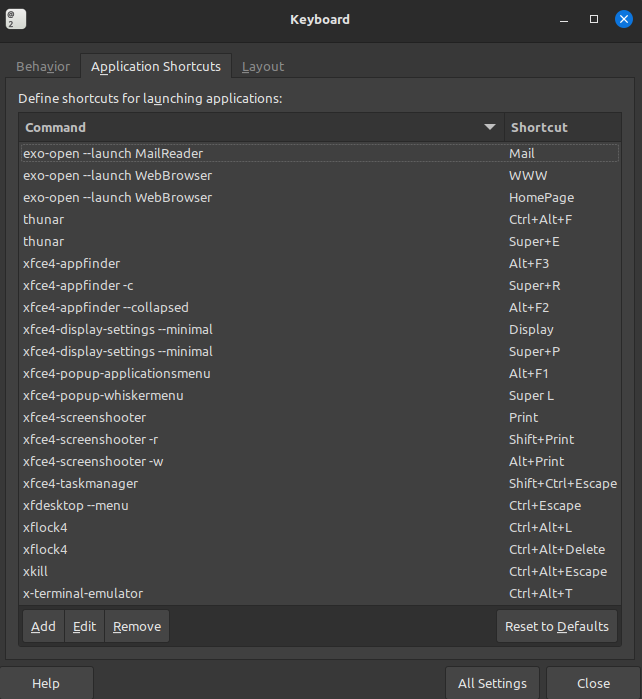
Task: Go to All Settings
Action: click(492, 683)
